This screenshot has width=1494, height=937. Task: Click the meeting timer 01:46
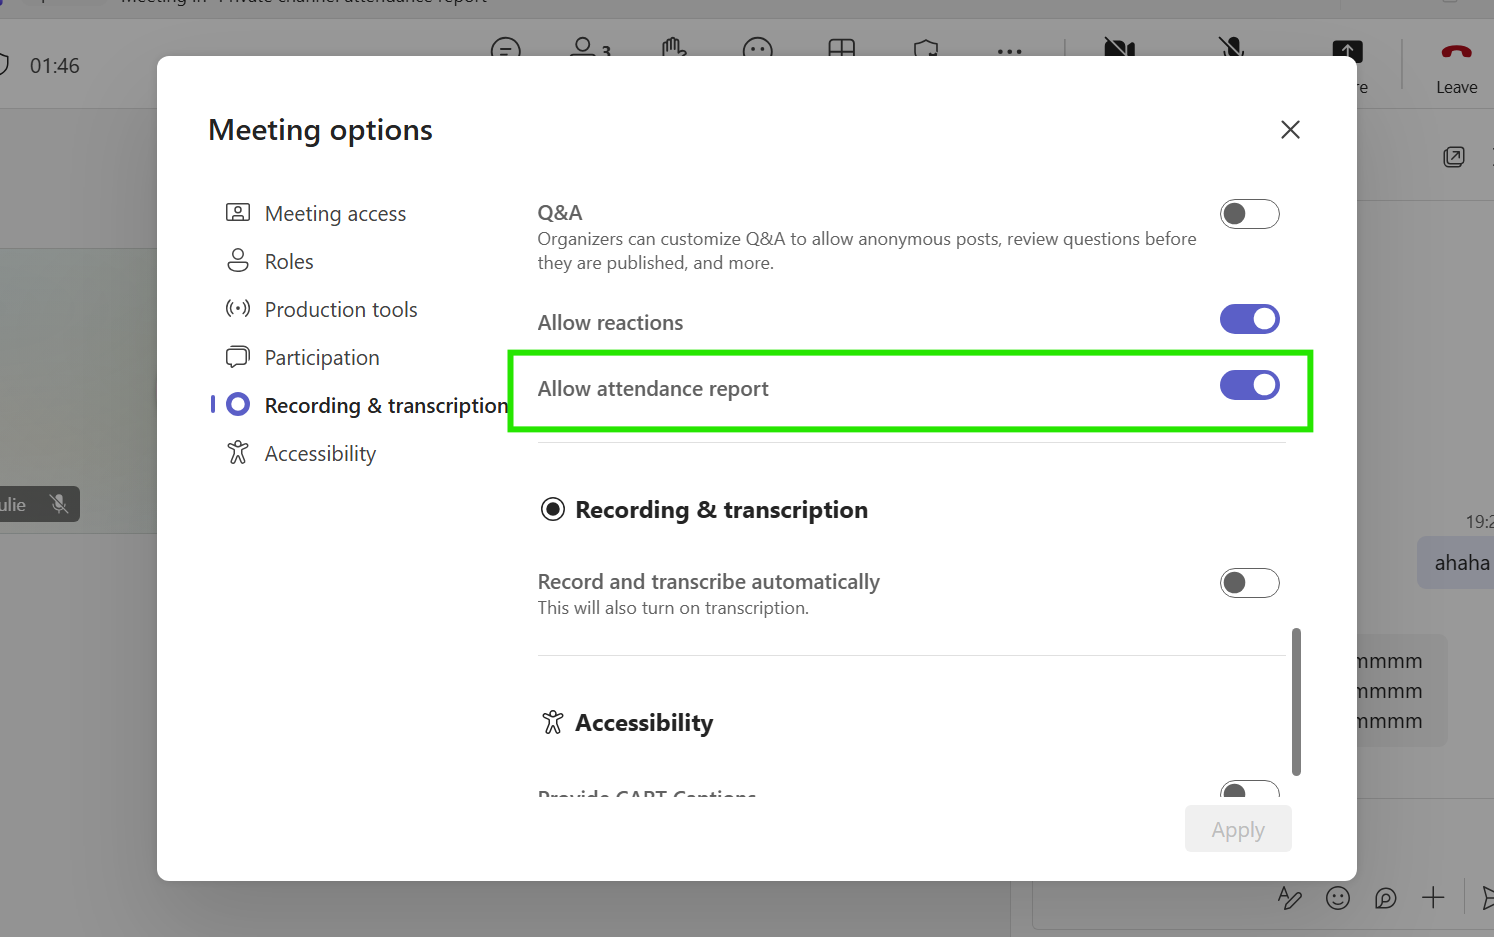54,66
